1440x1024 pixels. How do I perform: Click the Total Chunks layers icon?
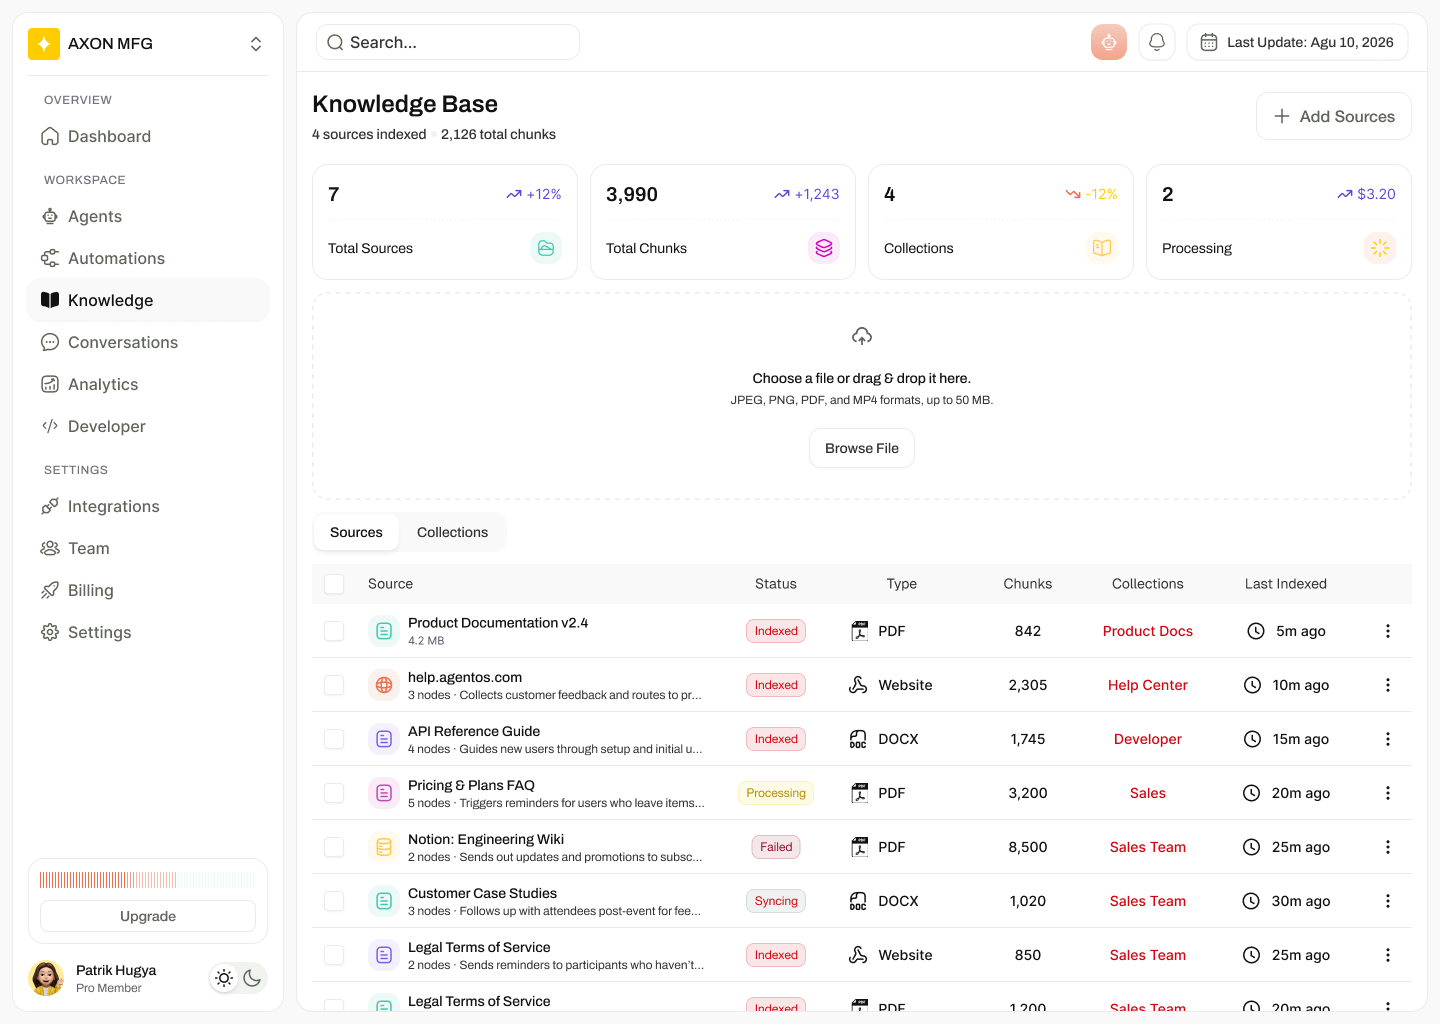pyautogui.click(x=824, y=248)
